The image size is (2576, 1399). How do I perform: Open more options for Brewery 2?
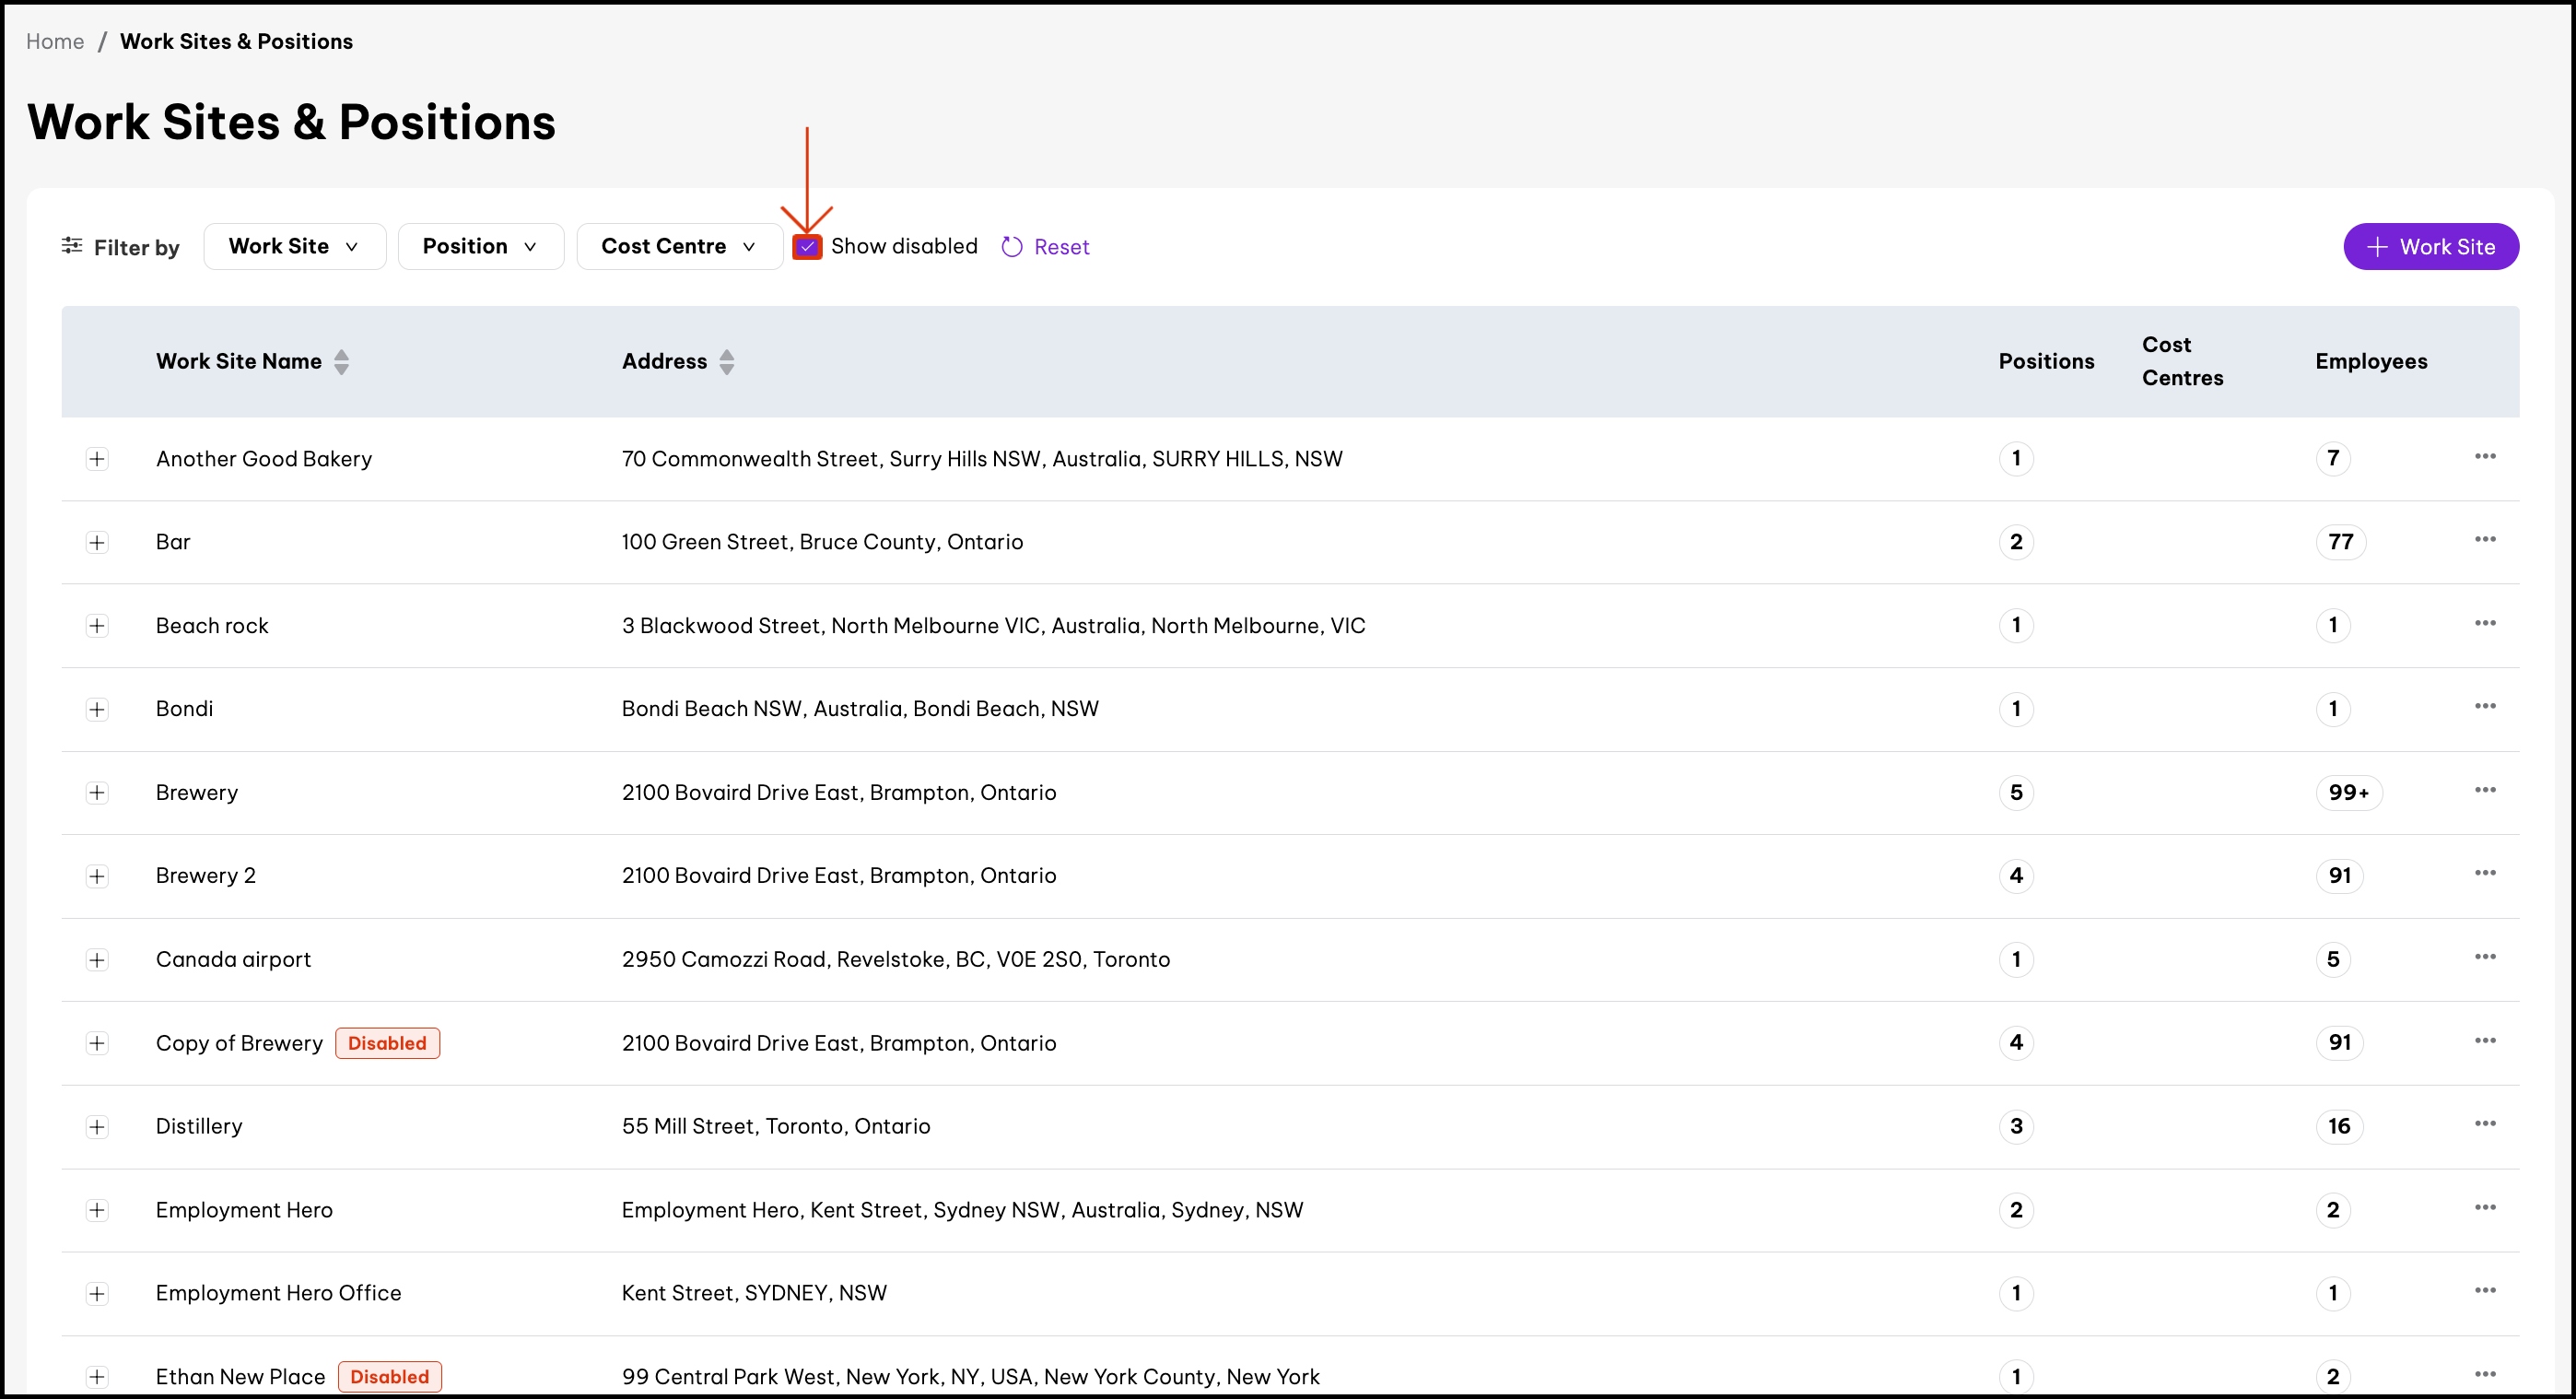[x=2484, y=874]
